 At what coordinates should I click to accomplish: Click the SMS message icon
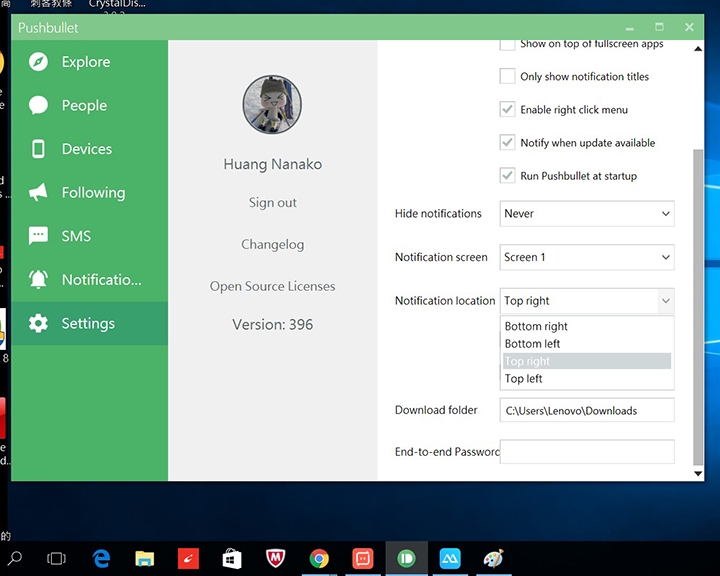[x=38, y=236]
